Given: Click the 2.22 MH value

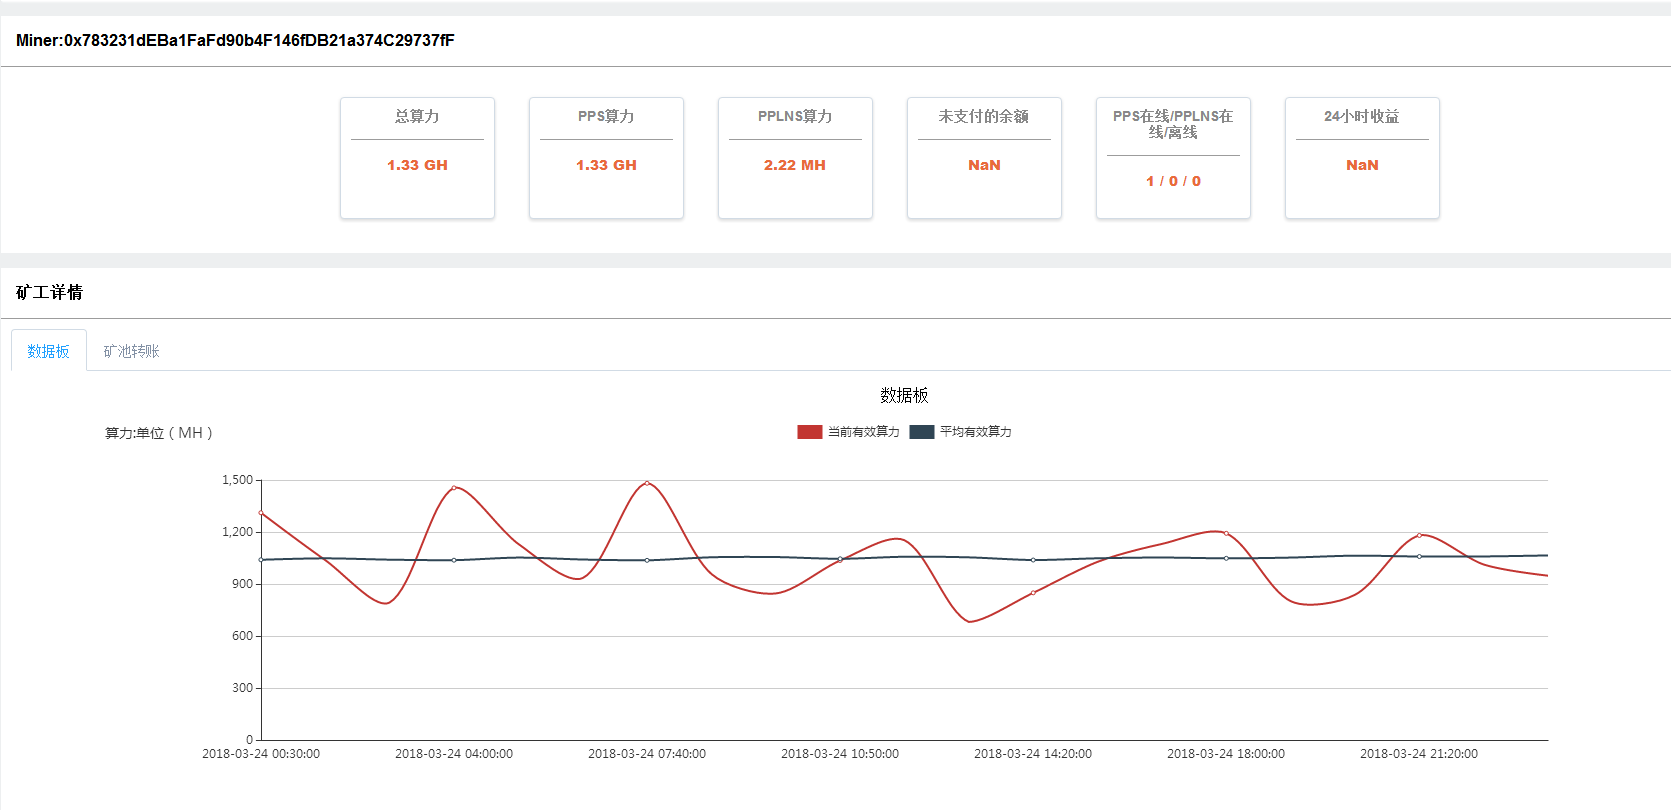Looking at the screenshot, I should point(795,165).
